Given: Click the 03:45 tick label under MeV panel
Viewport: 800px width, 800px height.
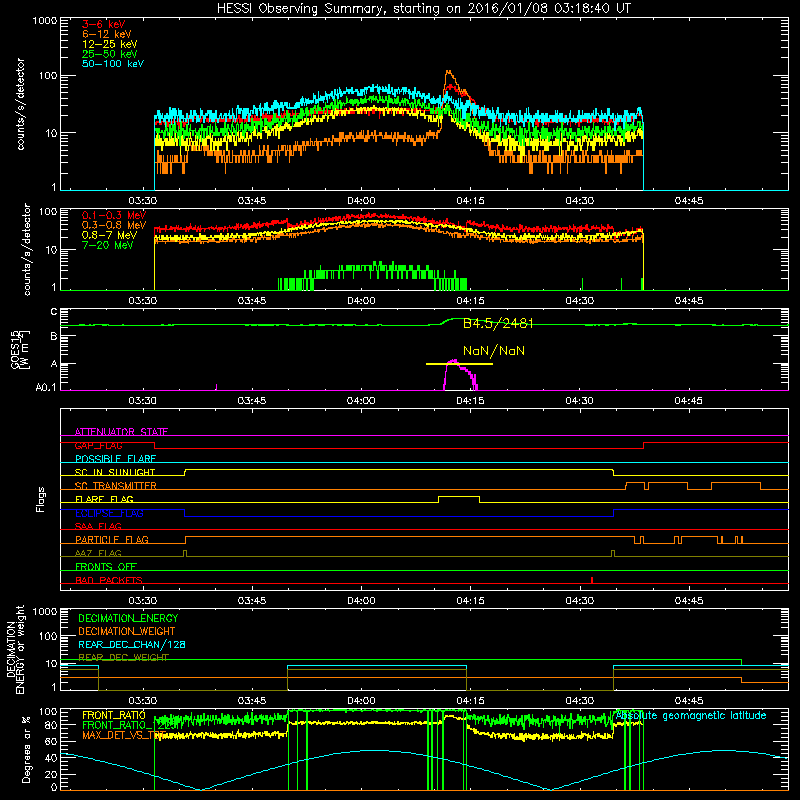Looking at the screenshot, I should [x=252, y=301].
